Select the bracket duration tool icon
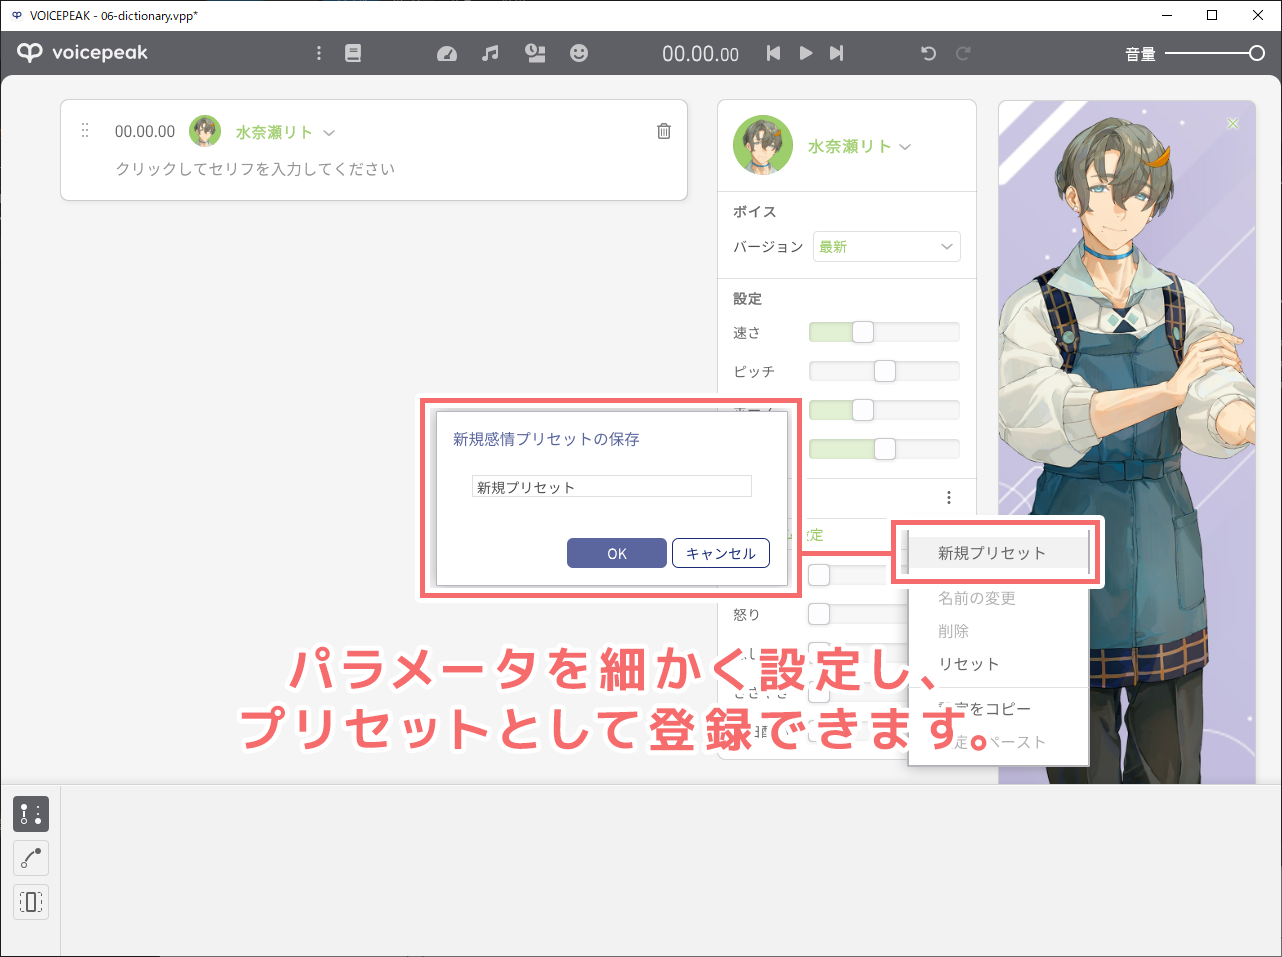This screenshot has width=1282, height=957. (x=31, y=902)
